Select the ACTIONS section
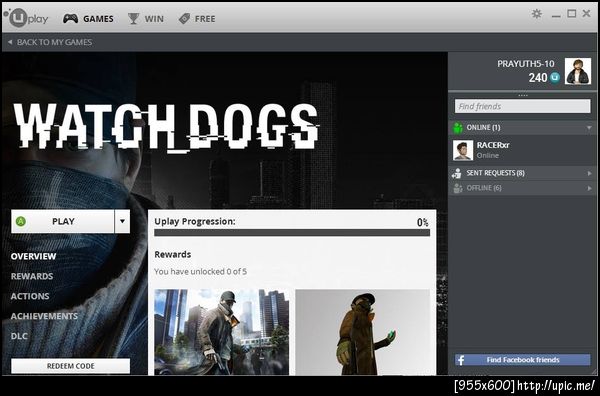 [30, 296]
